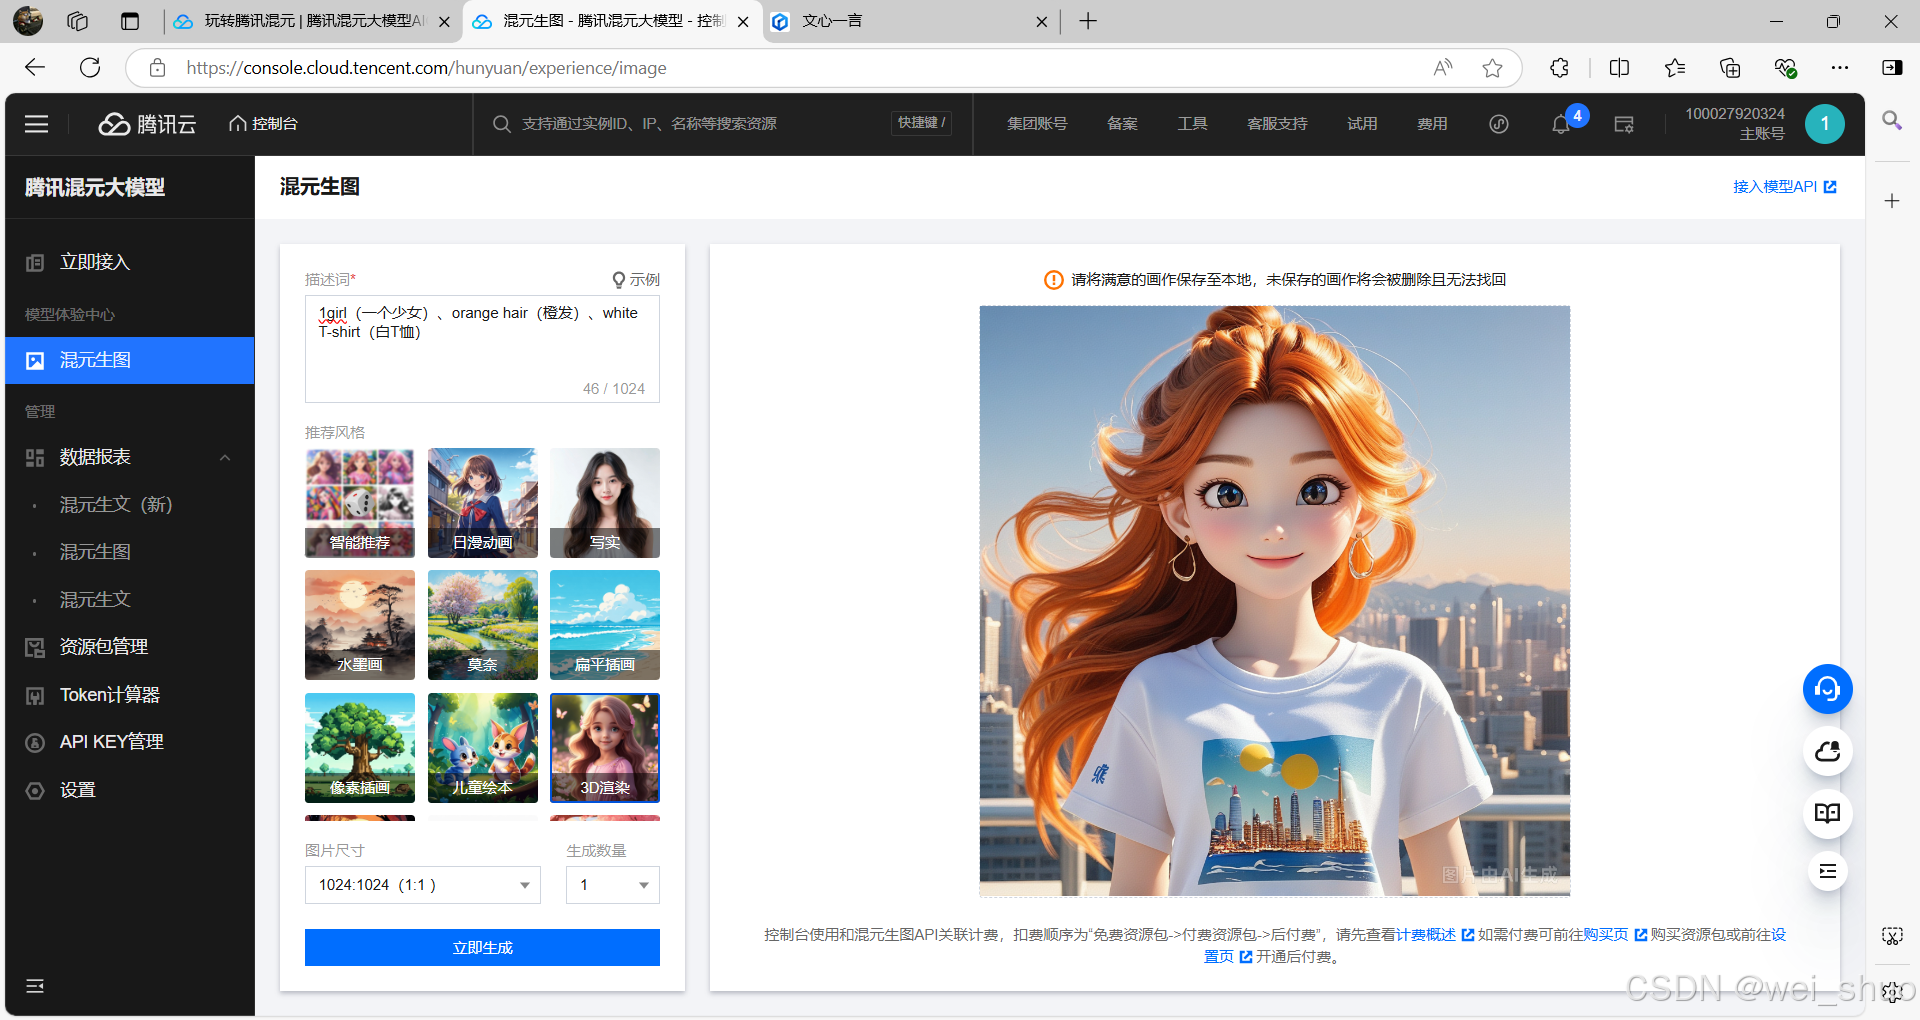Open the floating documentation book icon

coord(1828,813)
